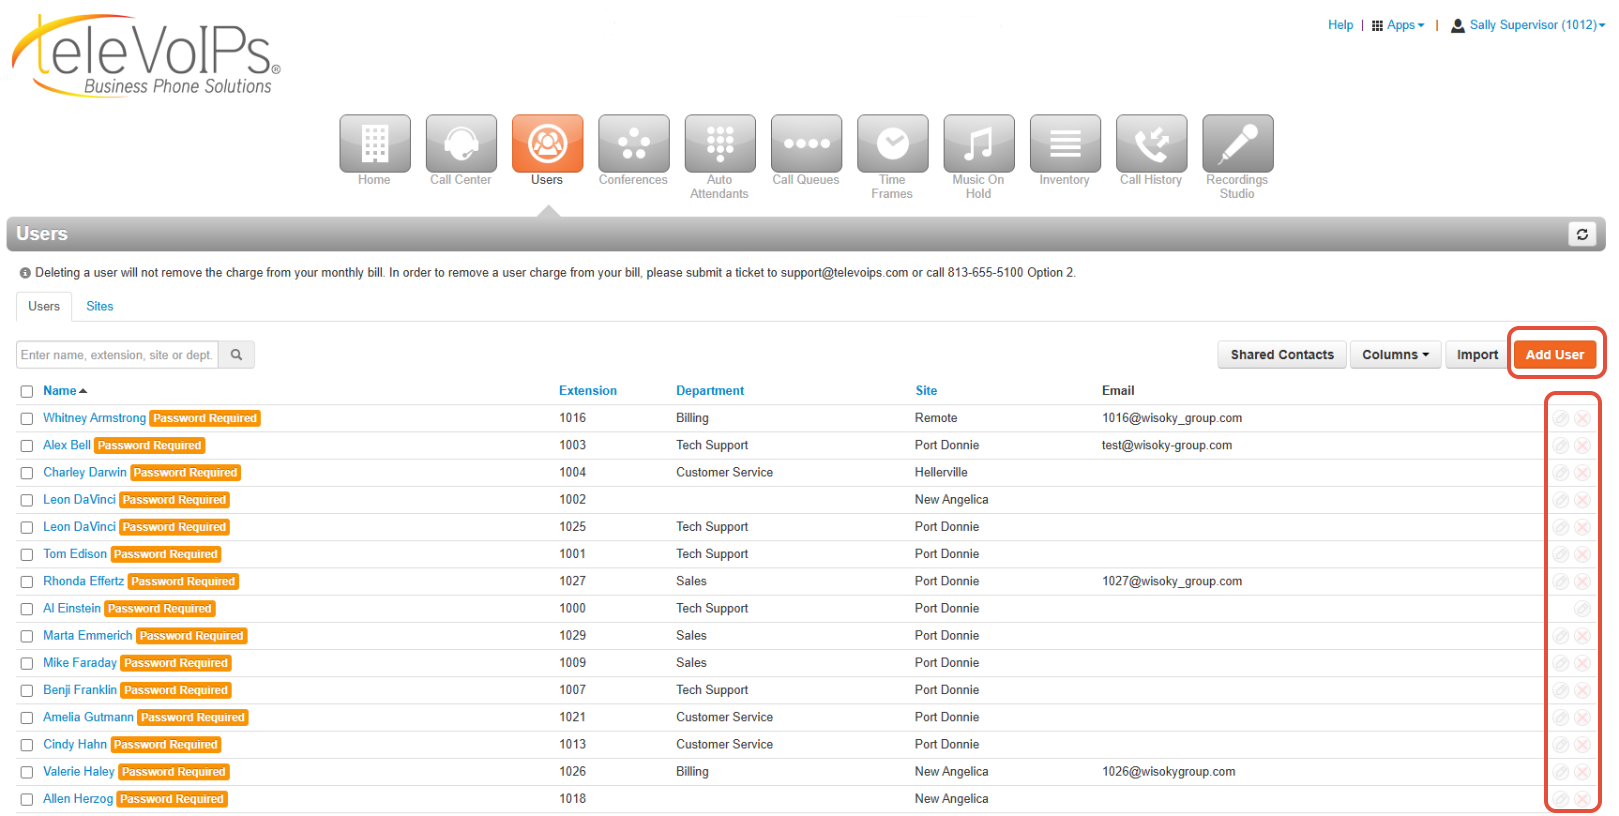Open Call Queues
Screen dimensions: 1619x816
tap(806, 144)
